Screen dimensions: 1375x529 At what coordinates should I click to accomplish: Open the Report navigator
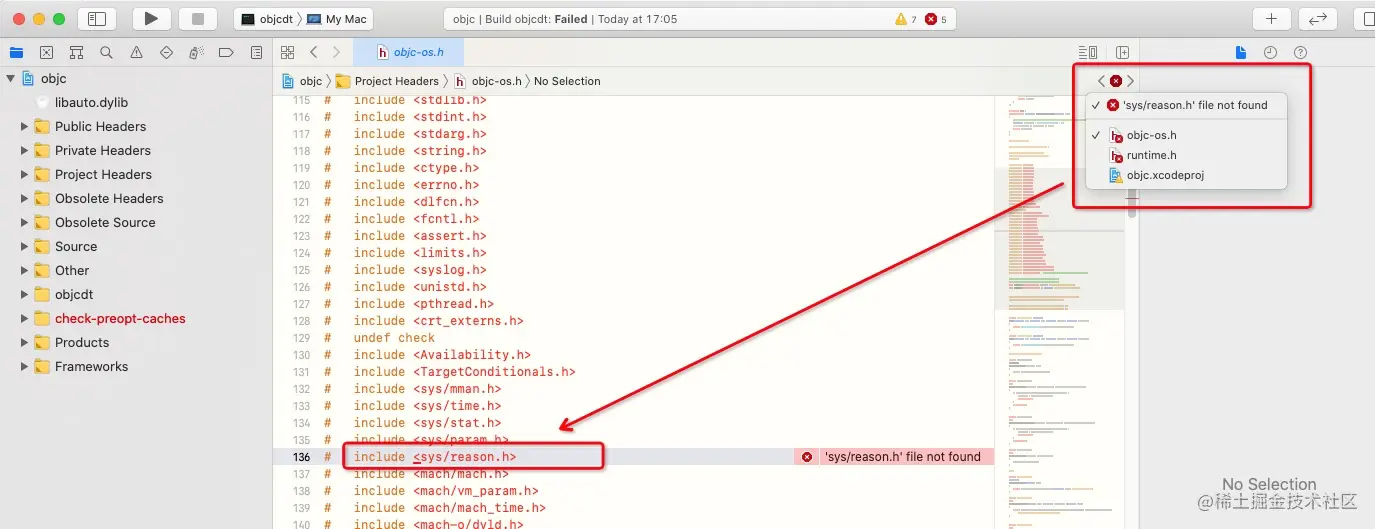click(256, 52)
